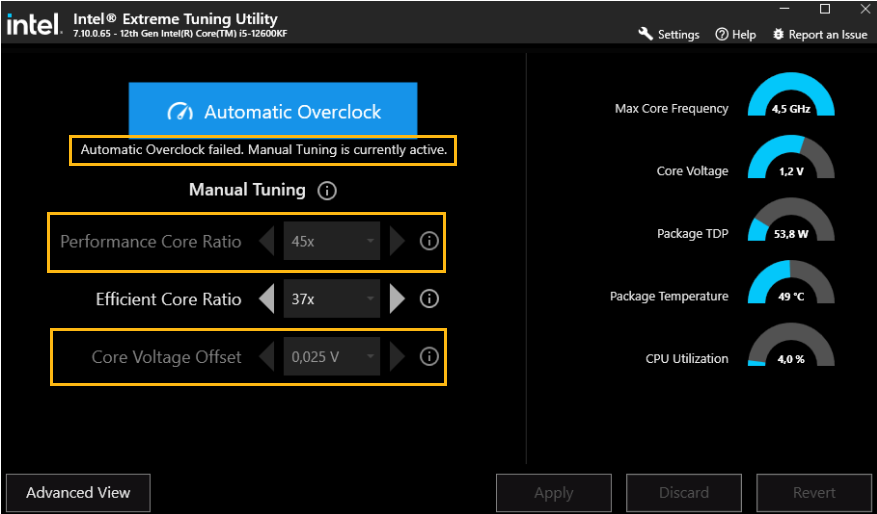Click the version and CPU model text

coord(180,35)
